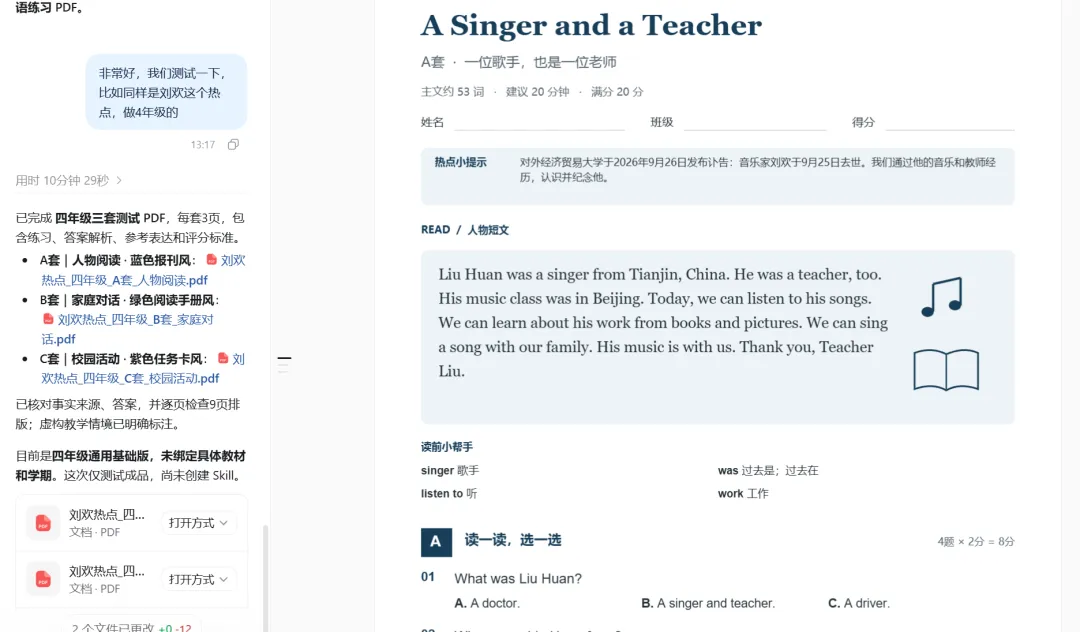Open 刘欢热点_四年级_B套_家庭对话.pdf link
This screenshot has width=1080, height=632.
pyautogui.click(x=127, y=329)
